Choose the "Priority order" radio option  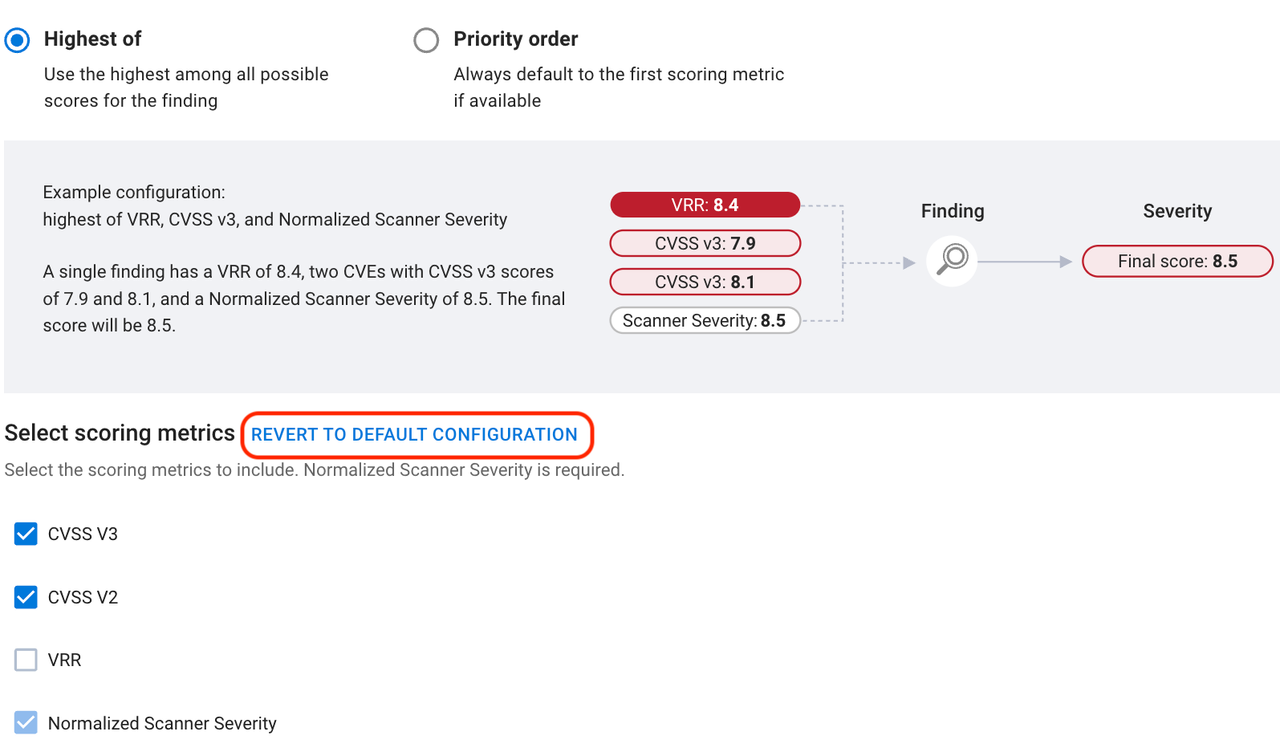(426, 40)
